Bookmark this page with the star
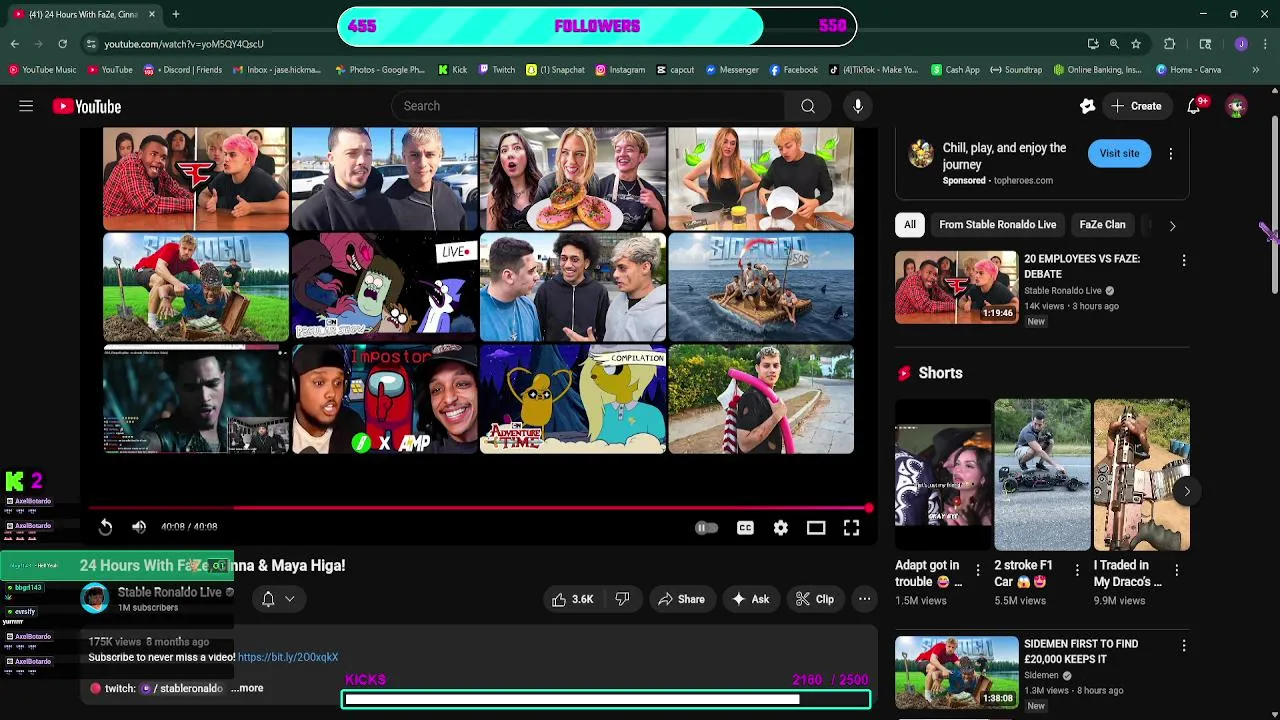This screenshot has width=1280, height=720. tap(1136, 44)
